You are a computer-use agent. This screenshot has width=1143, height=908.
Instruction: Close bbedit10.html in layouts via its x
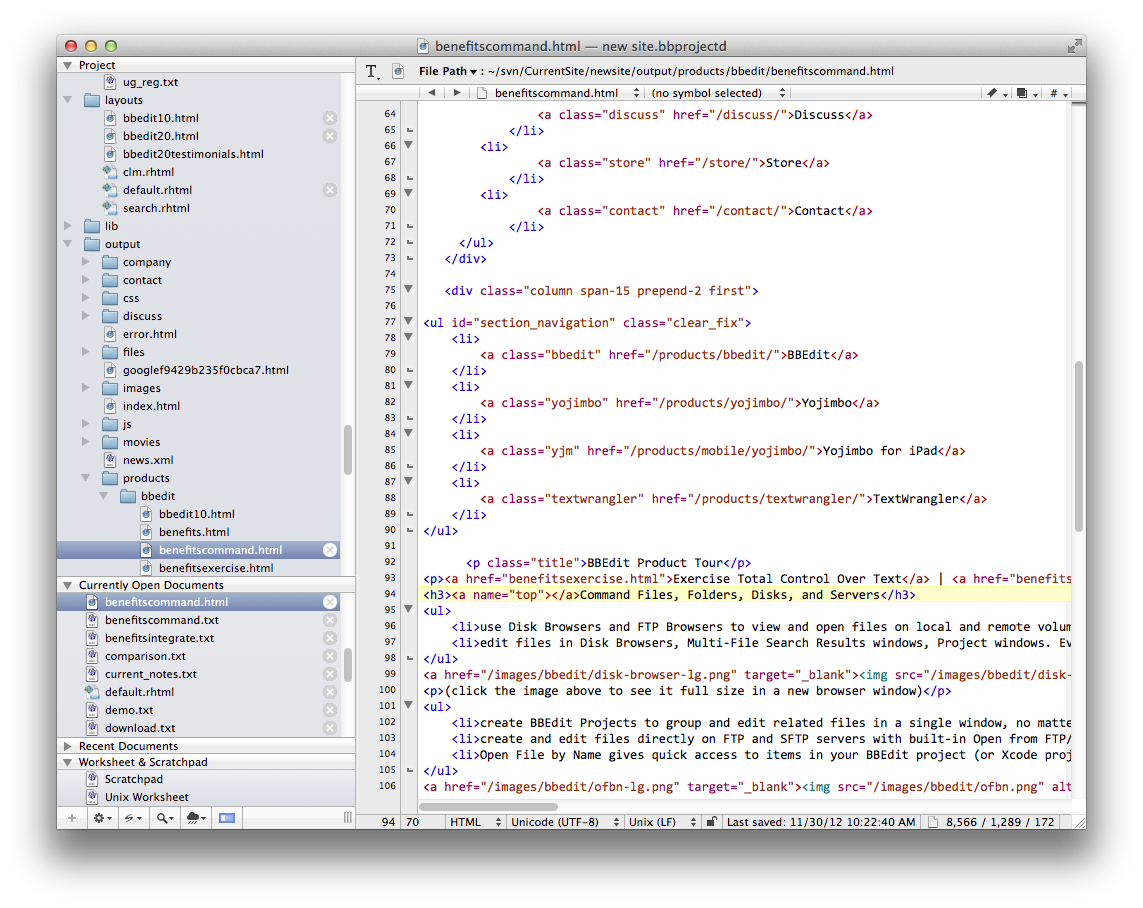[330, 118]
